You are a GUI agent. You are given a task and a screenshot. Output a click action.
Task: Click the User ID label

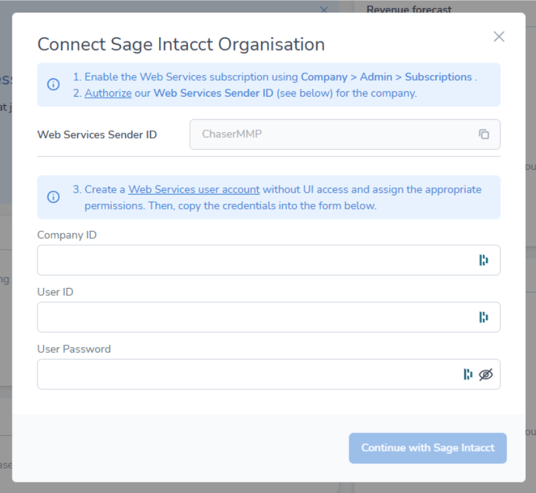55,292
